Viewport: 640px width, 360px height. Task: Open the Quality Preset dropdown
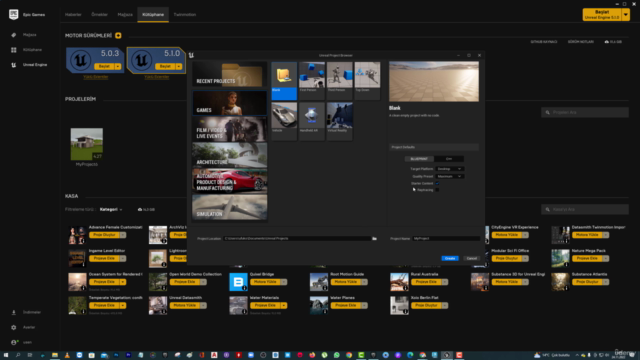[x=449, y=176]
